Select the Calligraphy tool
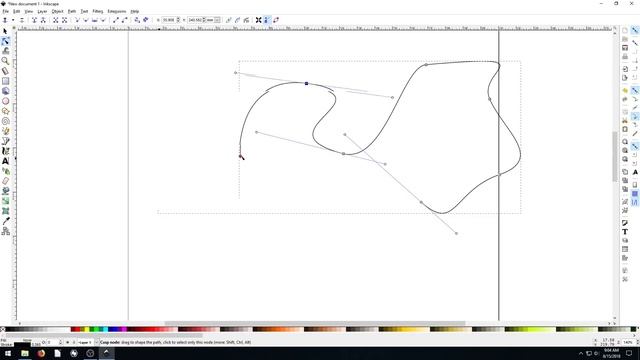Viewport: 640px width, 360px height. 5,151
